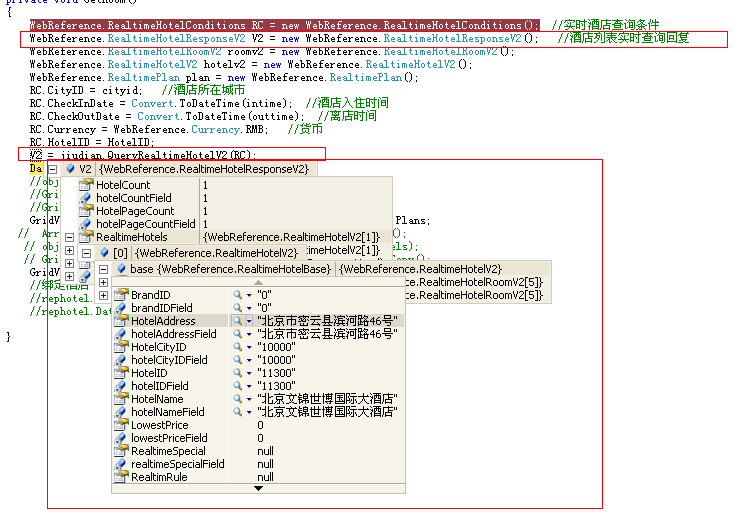Image resolution: width=747 pixels, height=522 pixels.
Task: Open the visualizer dropdown arrow for HotelCityID
Action: 249,347
